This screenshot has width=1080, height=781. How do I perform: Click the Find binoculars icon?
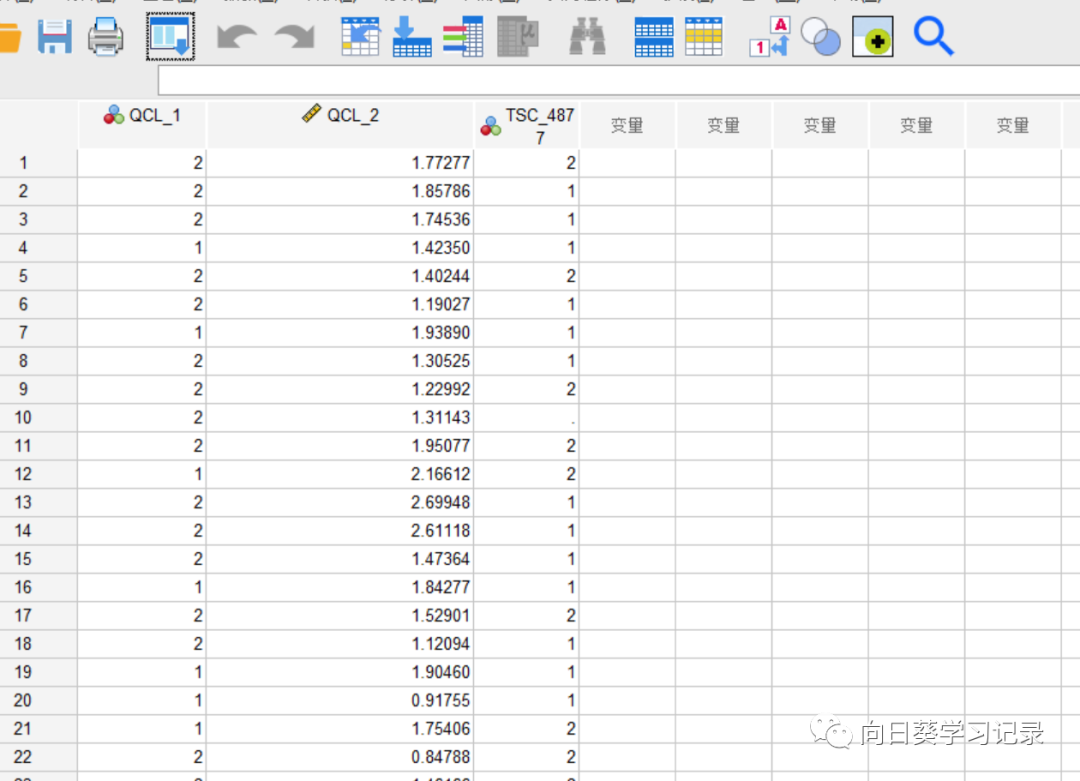588,37
